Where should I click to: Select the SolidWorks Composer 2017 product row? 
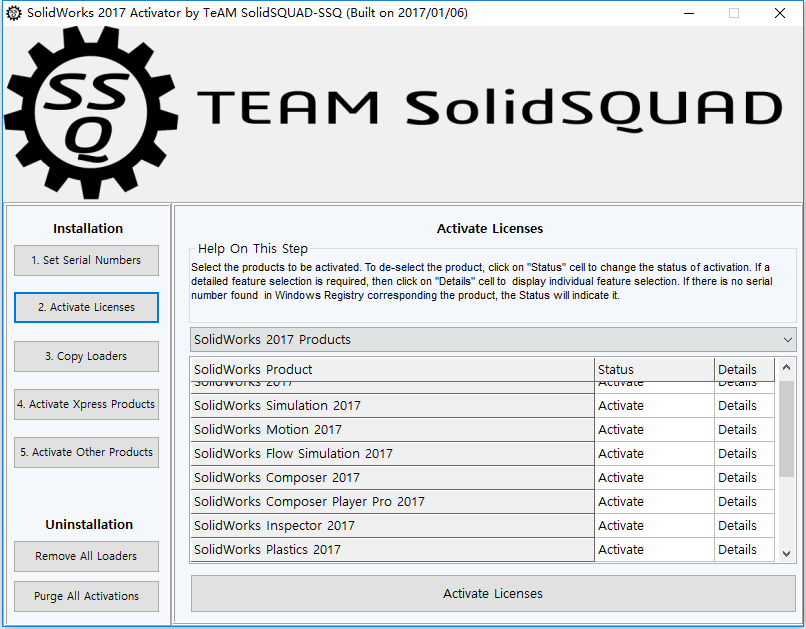click(x=392, y=477)
